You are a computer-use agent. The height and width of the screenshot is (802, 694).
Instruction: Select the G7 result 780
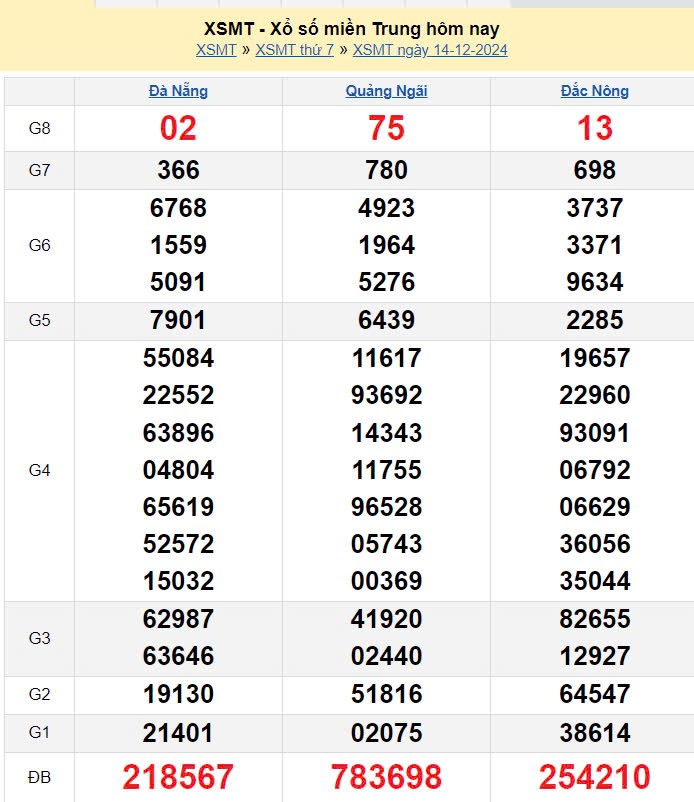click(x=386, y=170)
